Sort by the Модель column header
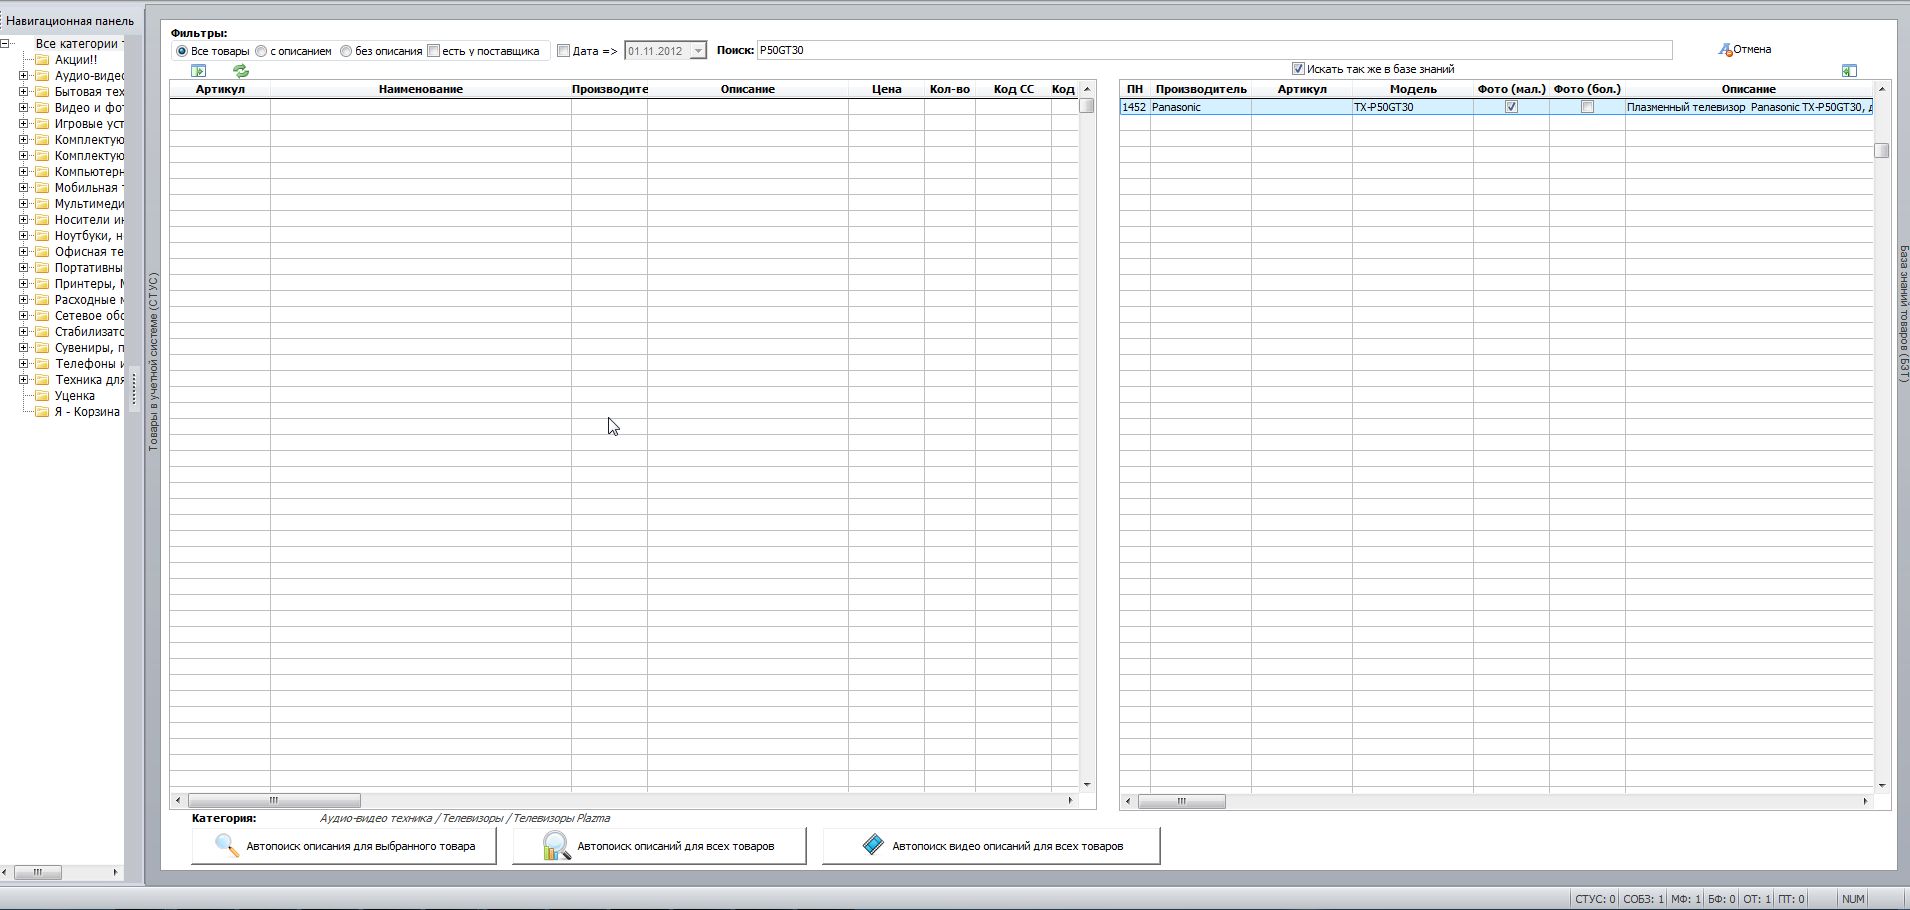This screenshot has width=1910, height=910. (1413, 89)
